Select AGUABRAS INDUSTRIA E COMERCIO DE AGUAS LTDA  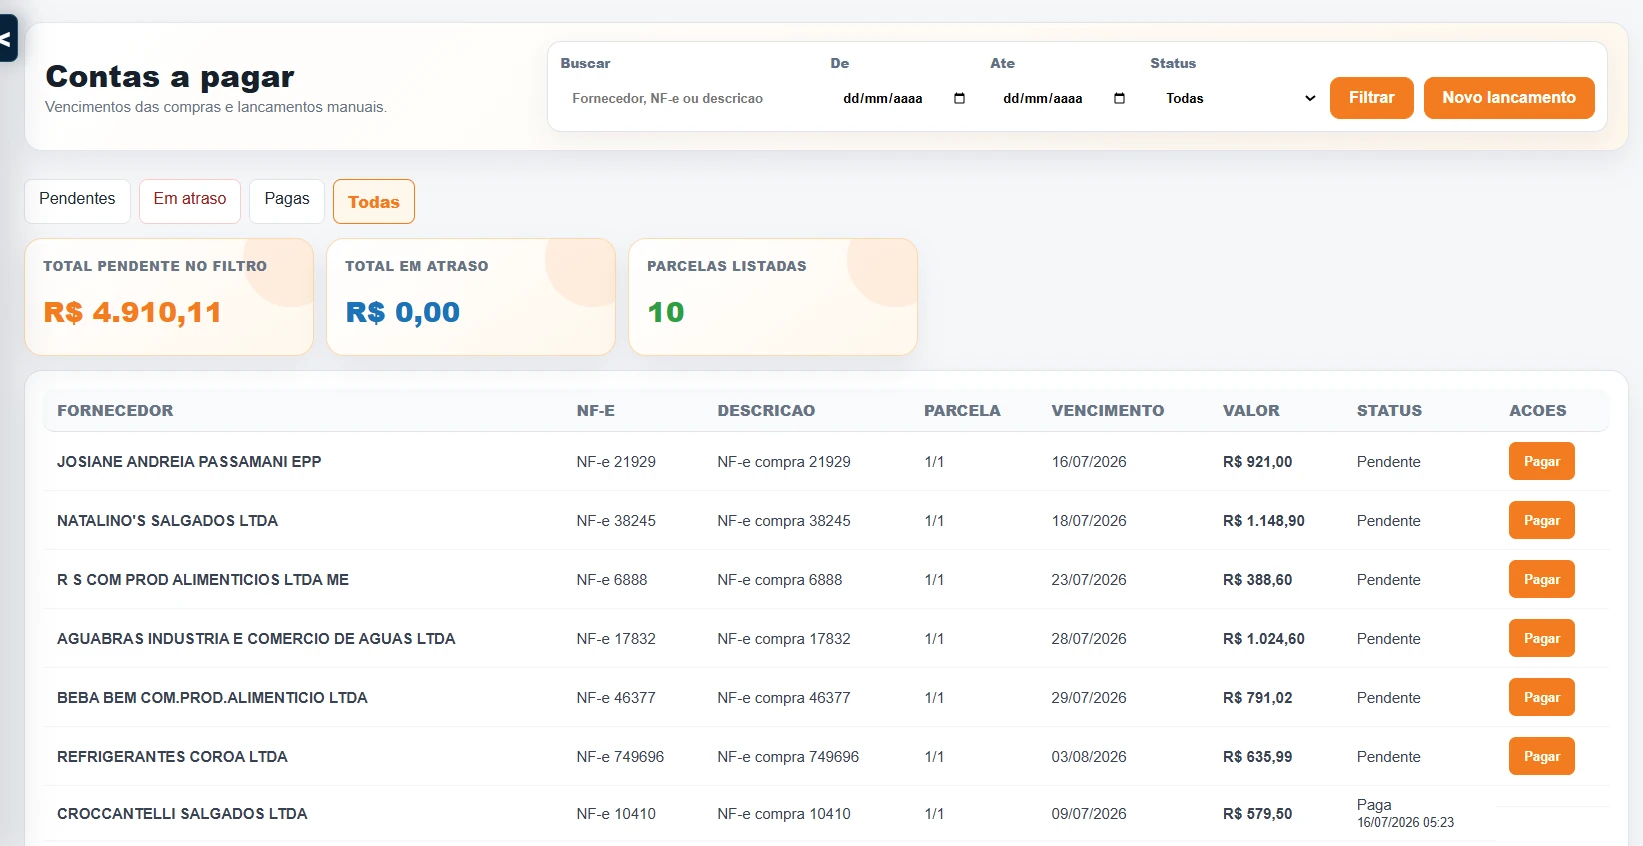(256, 639)
